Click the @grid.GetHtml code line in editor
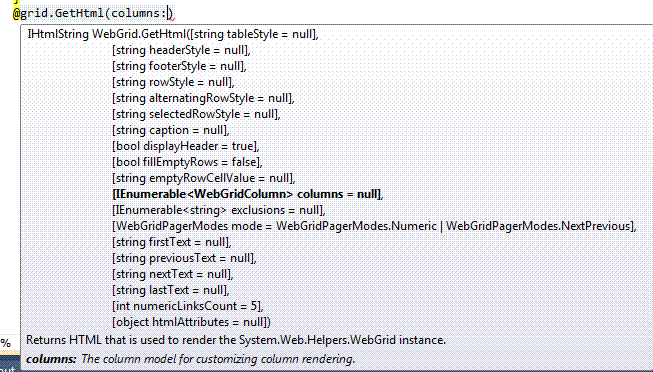 tap(93, 13)
